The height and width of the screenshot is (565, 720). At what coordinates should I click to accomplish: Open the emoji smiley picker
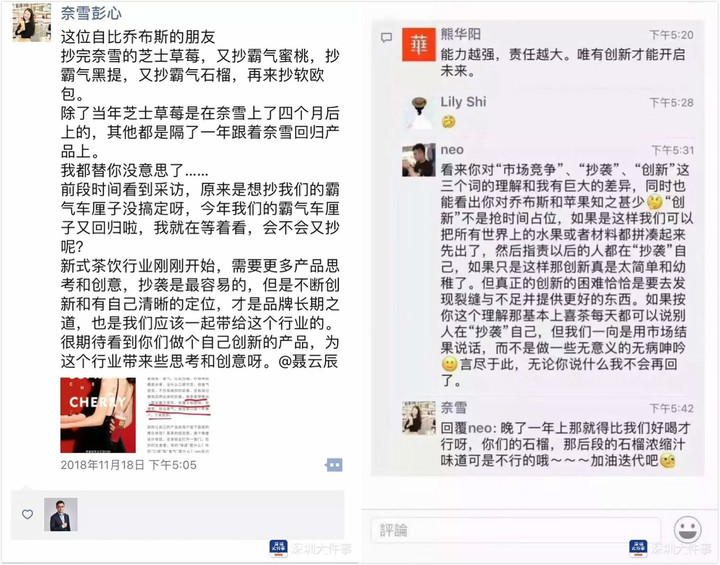point(687,530)
